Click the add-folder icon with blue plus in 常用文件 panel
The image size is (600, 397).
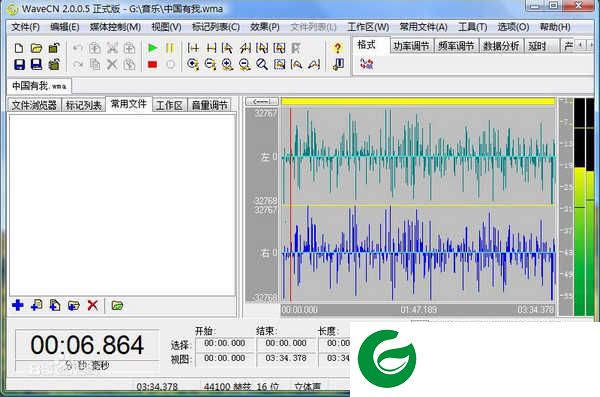click(x=74, y=305)
